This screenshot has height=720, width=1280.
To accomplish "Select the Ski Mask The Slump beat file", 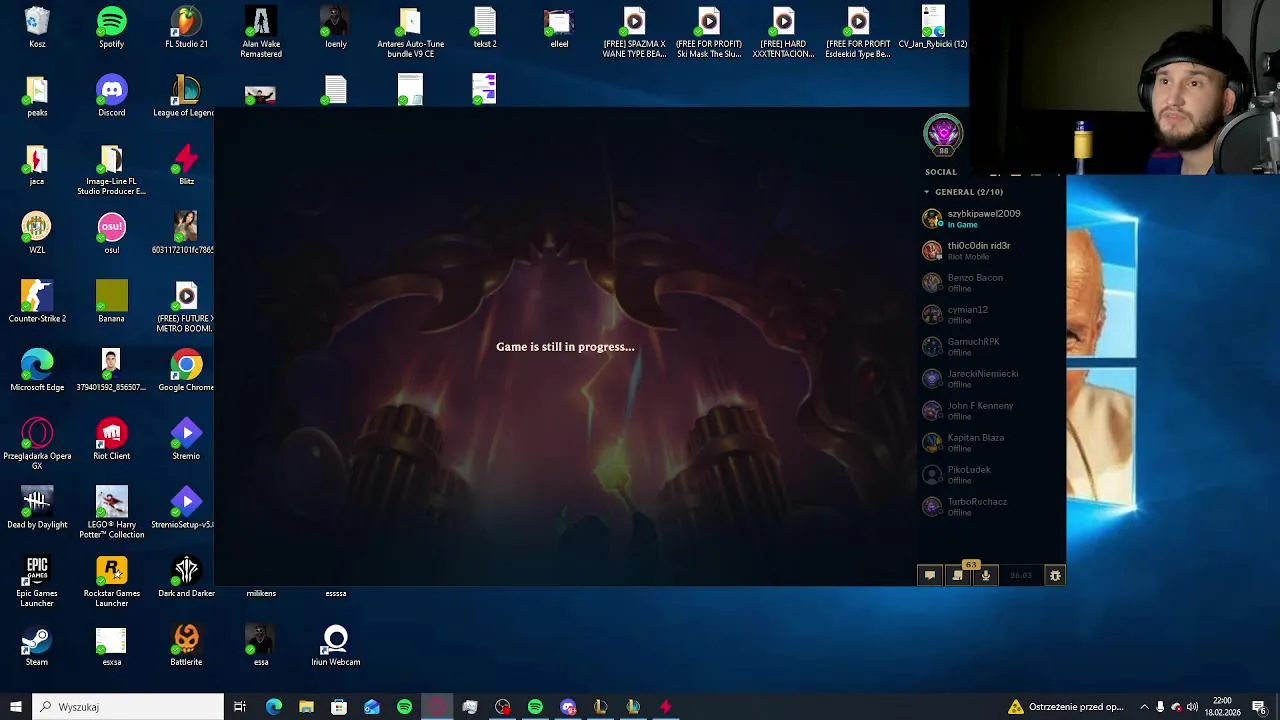I will pos(708,32).
